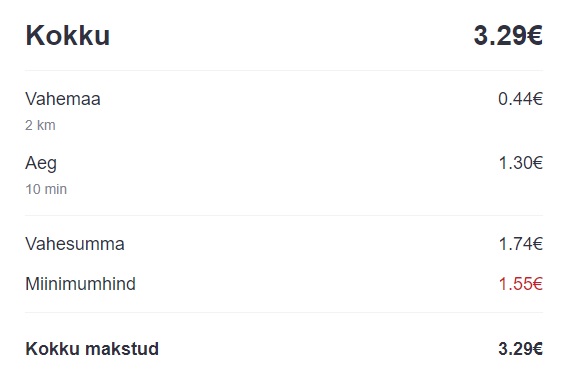
Task: Click the Kokku heading
Action: point(67,35)
